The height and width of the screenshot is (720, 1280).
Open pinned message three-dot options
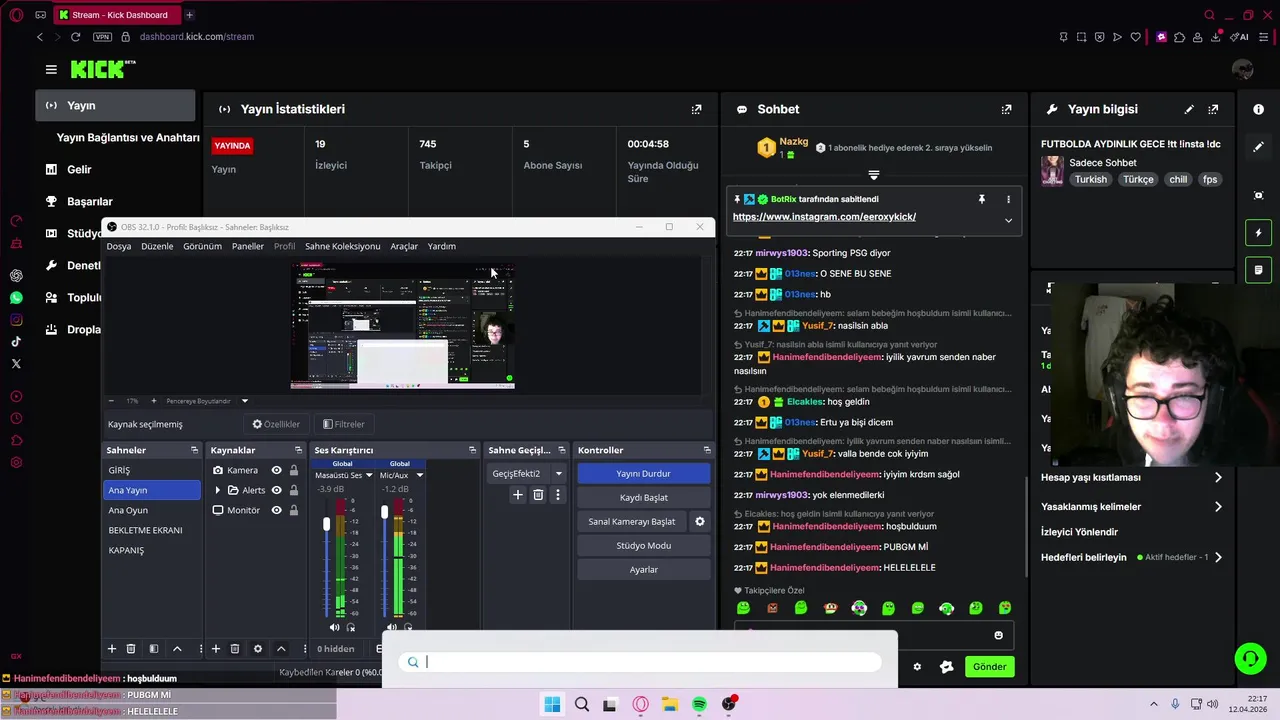(x=1008, y=199)
